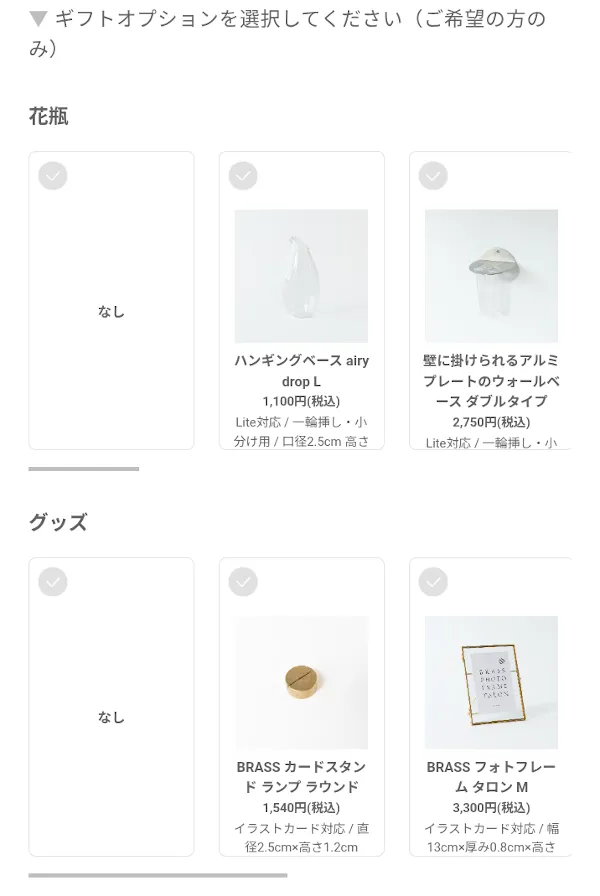Click the グッズ horizontal scrollbar
This screenshot has height=896, width=600.
point(158,875)
